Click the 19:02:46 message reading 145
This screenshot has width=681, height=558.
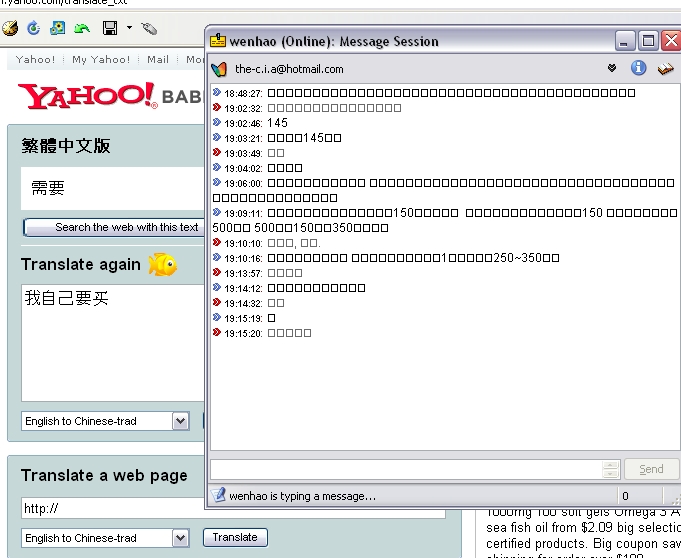point(277,123)
